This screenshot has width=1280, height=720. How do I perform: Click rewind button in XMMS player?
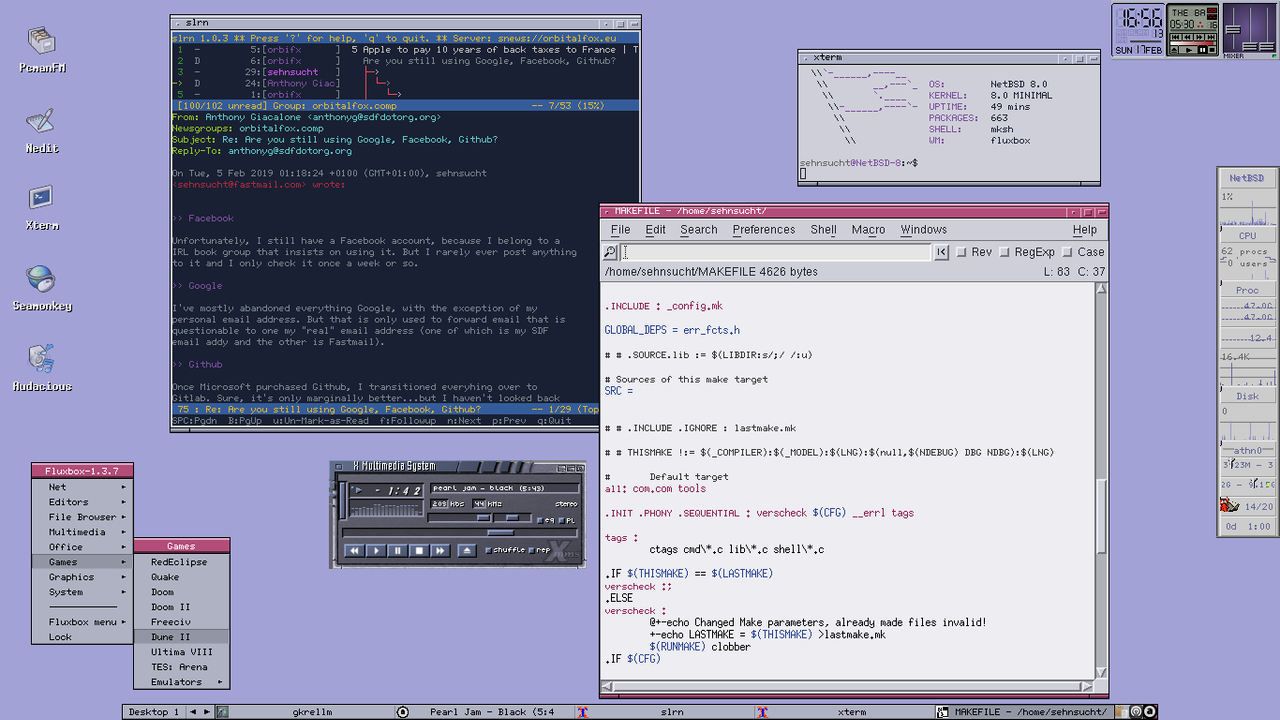coord(354,550)
